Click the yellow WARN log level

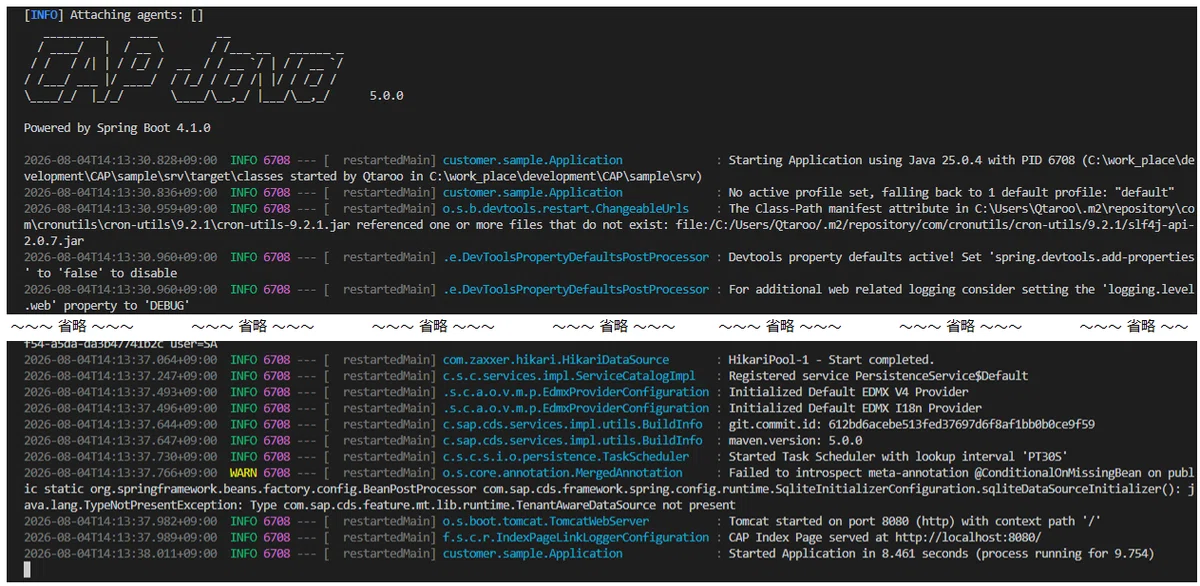click(x=244, y=473)
